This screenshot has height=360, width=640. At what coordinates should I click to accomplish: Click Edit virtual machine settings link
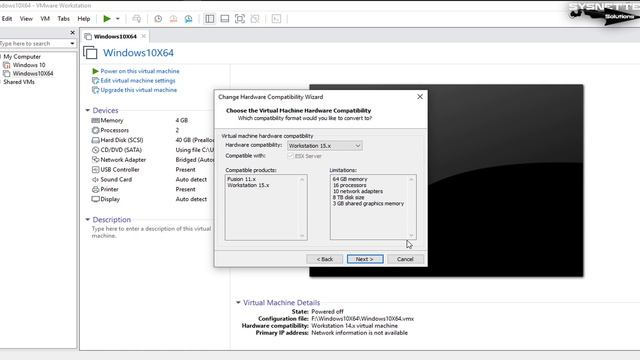coord(138,80)
